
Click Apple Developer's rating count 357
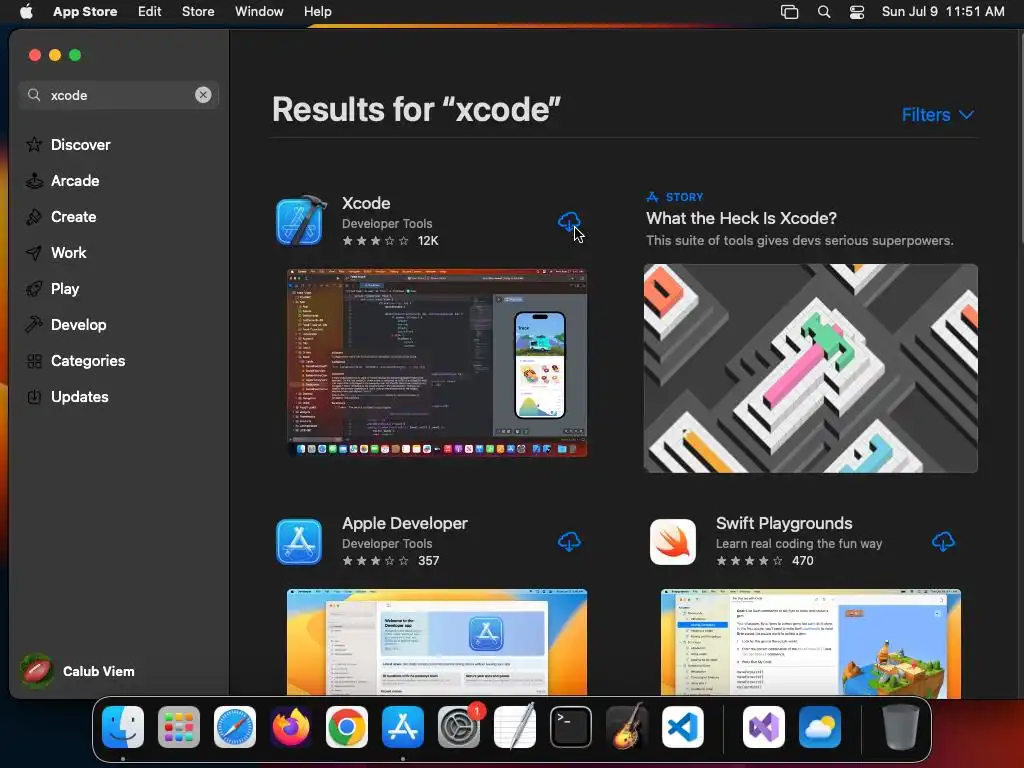tap(428, 560)
